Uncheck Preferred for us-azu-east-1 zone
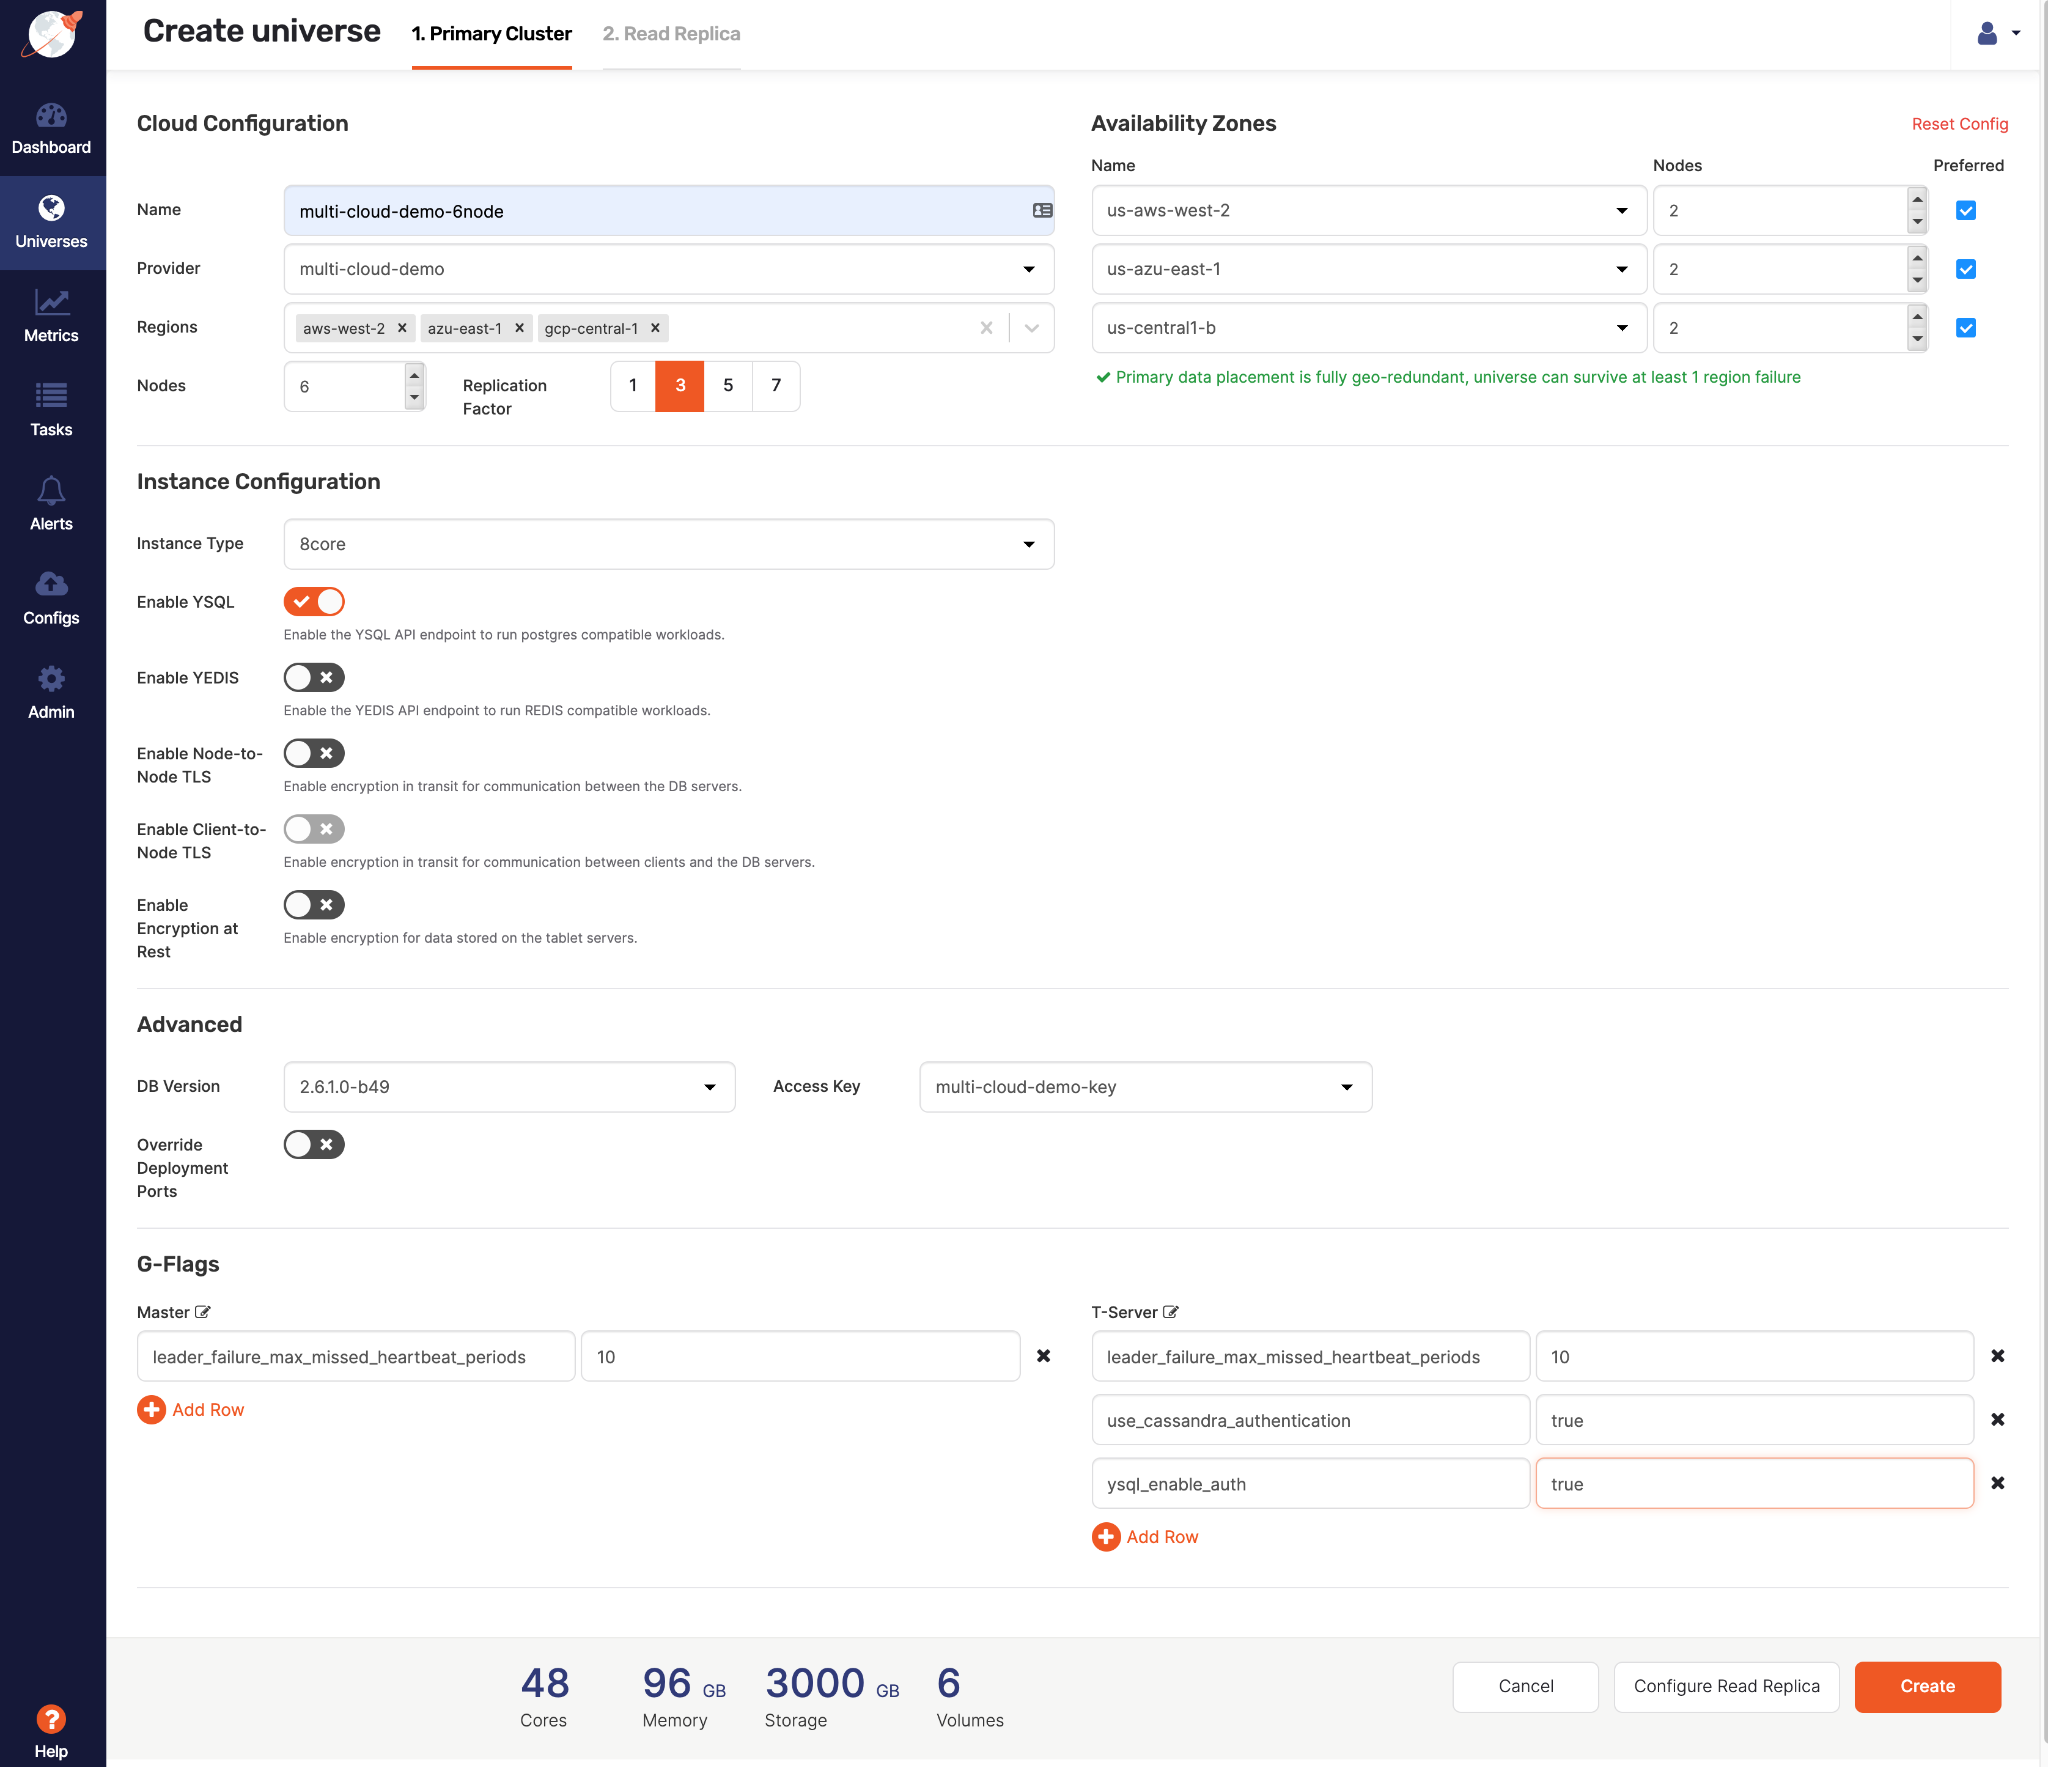The height and width of the screenshot is (1767, 2048). coord(1965,269)
